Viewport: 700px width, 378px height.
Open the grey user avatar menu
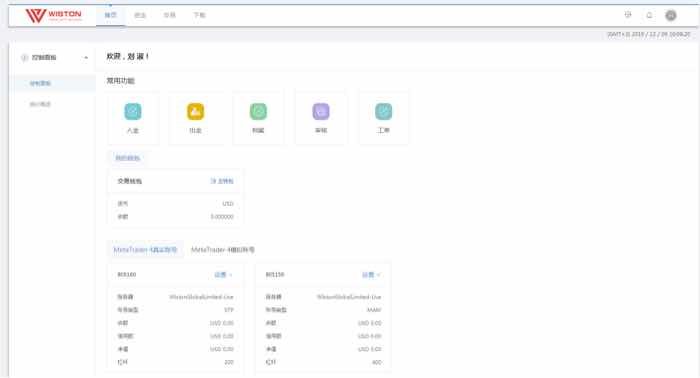click(671, 15)
